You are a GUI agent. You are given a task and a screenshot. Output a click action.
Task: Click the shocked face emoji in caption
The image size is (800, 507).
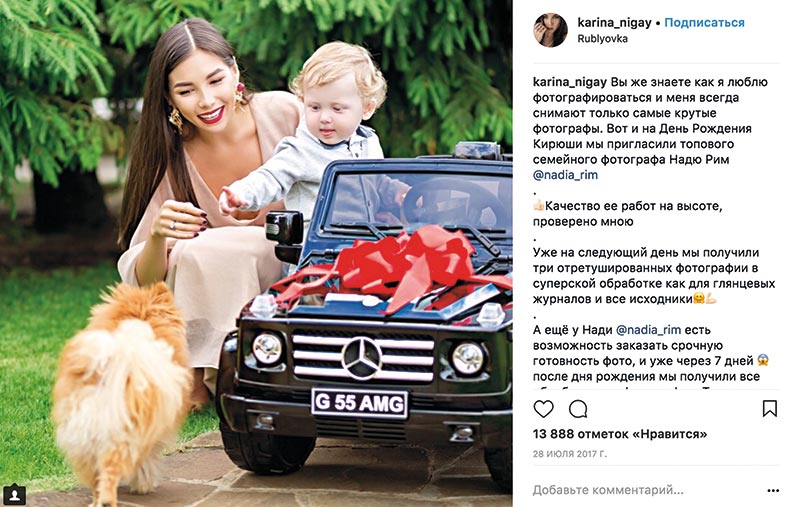tap(763, 360)
